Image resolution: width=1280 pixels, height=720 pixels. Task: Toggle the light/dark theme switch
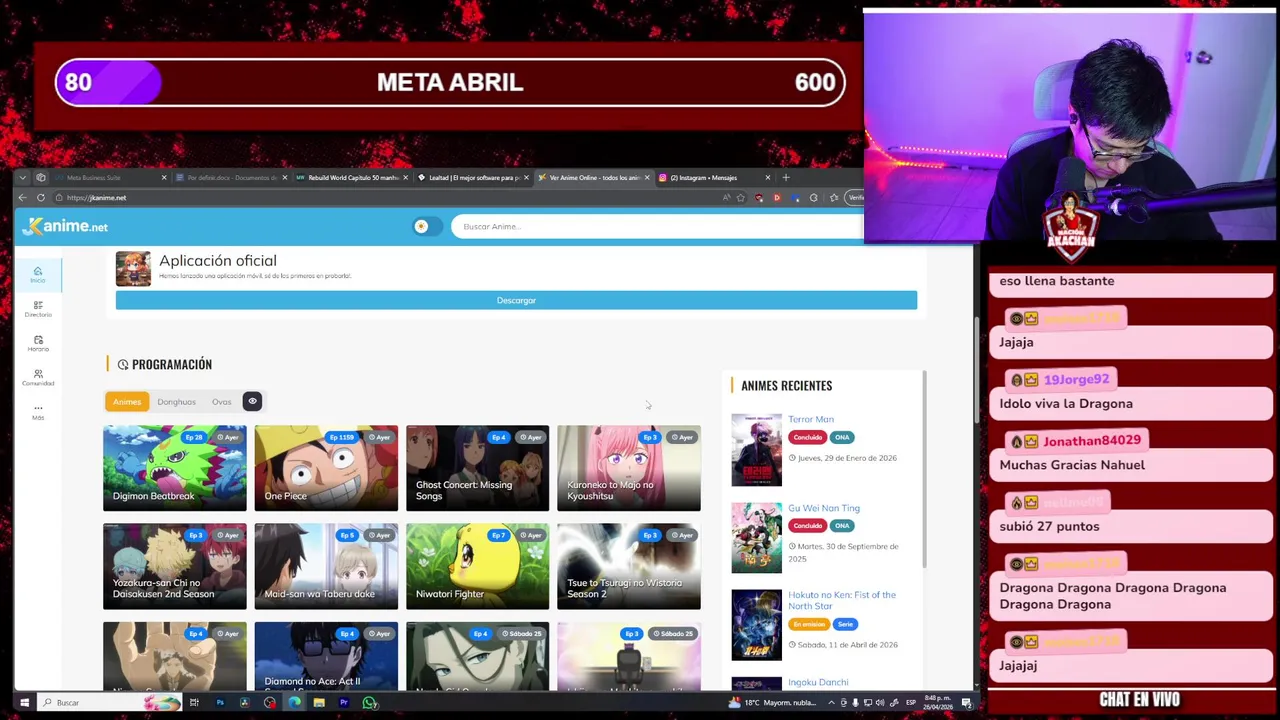click(426, 226)
